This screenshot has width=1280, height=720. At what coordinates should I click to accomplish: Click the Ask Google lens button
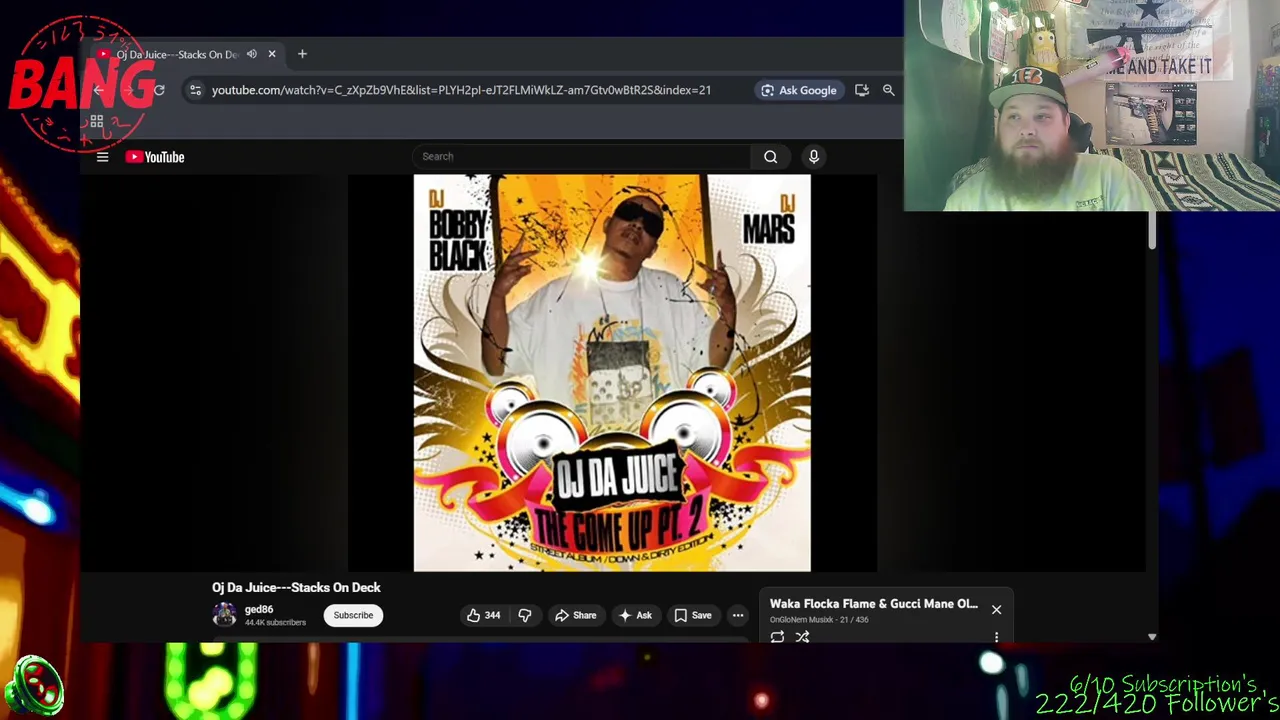[x=798, y=90]
